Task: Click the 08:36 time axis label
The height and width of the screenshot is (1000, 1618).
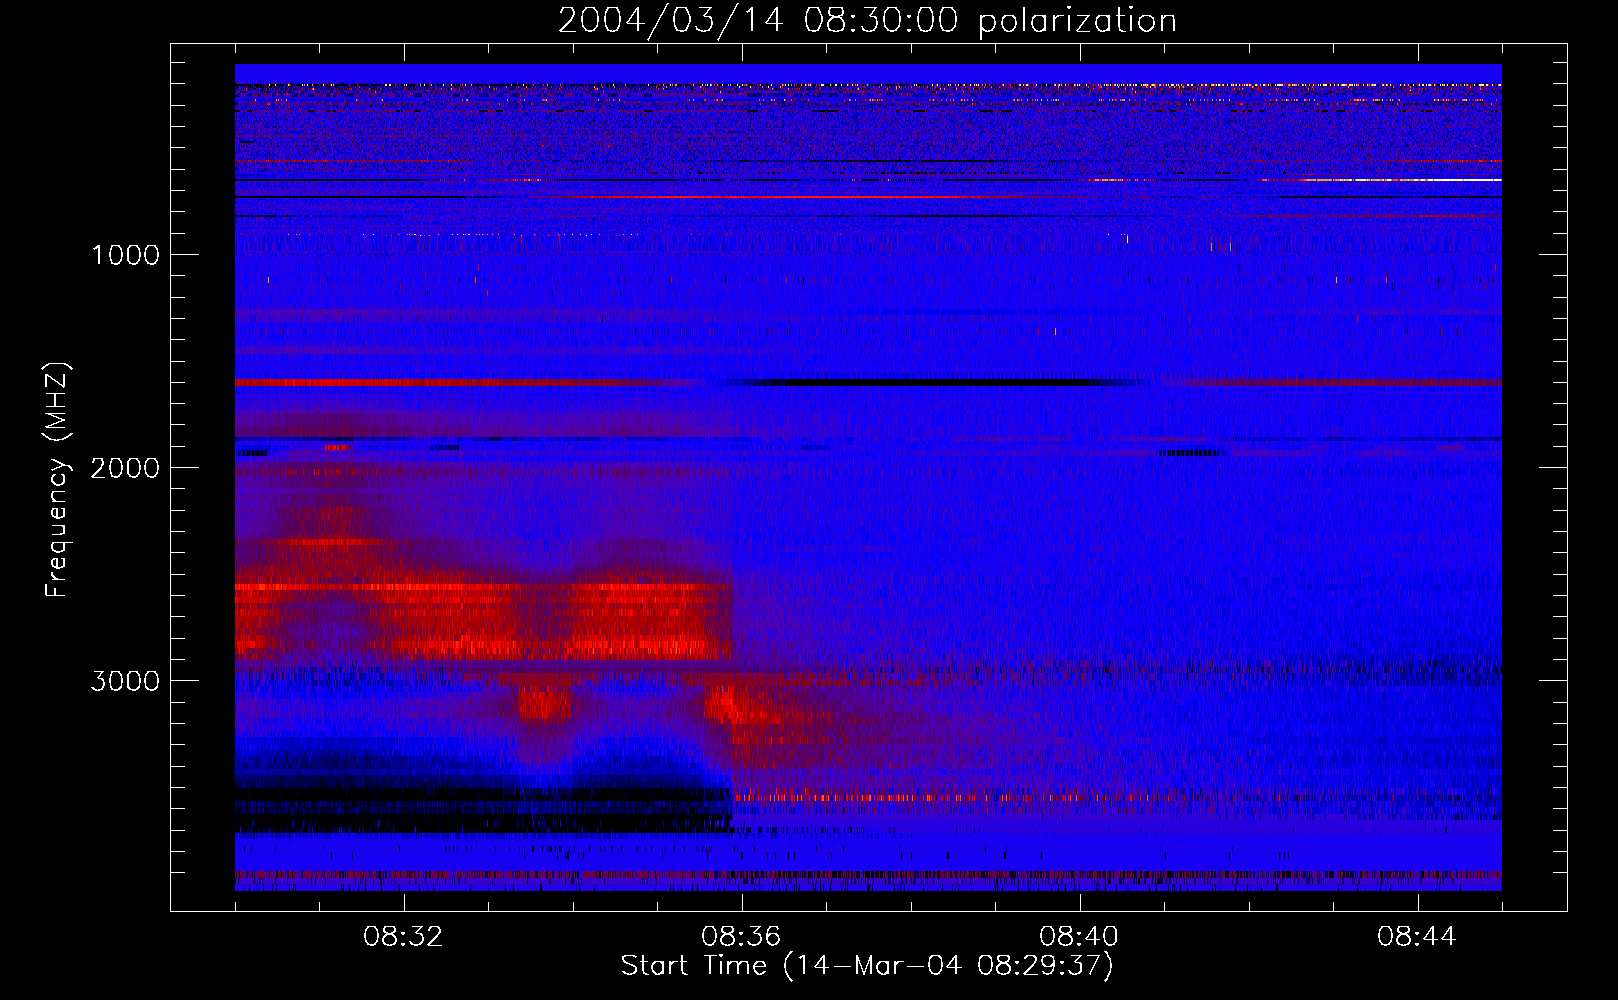Action: click(742, 936)
